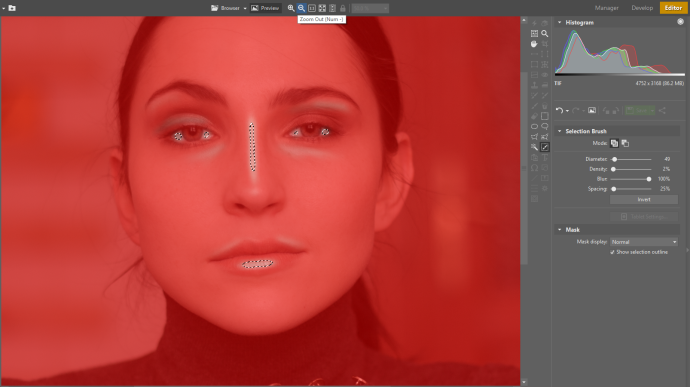Switch to the Manager tab
This screenshot has width=690, height=387.
(x=606, y=8)
